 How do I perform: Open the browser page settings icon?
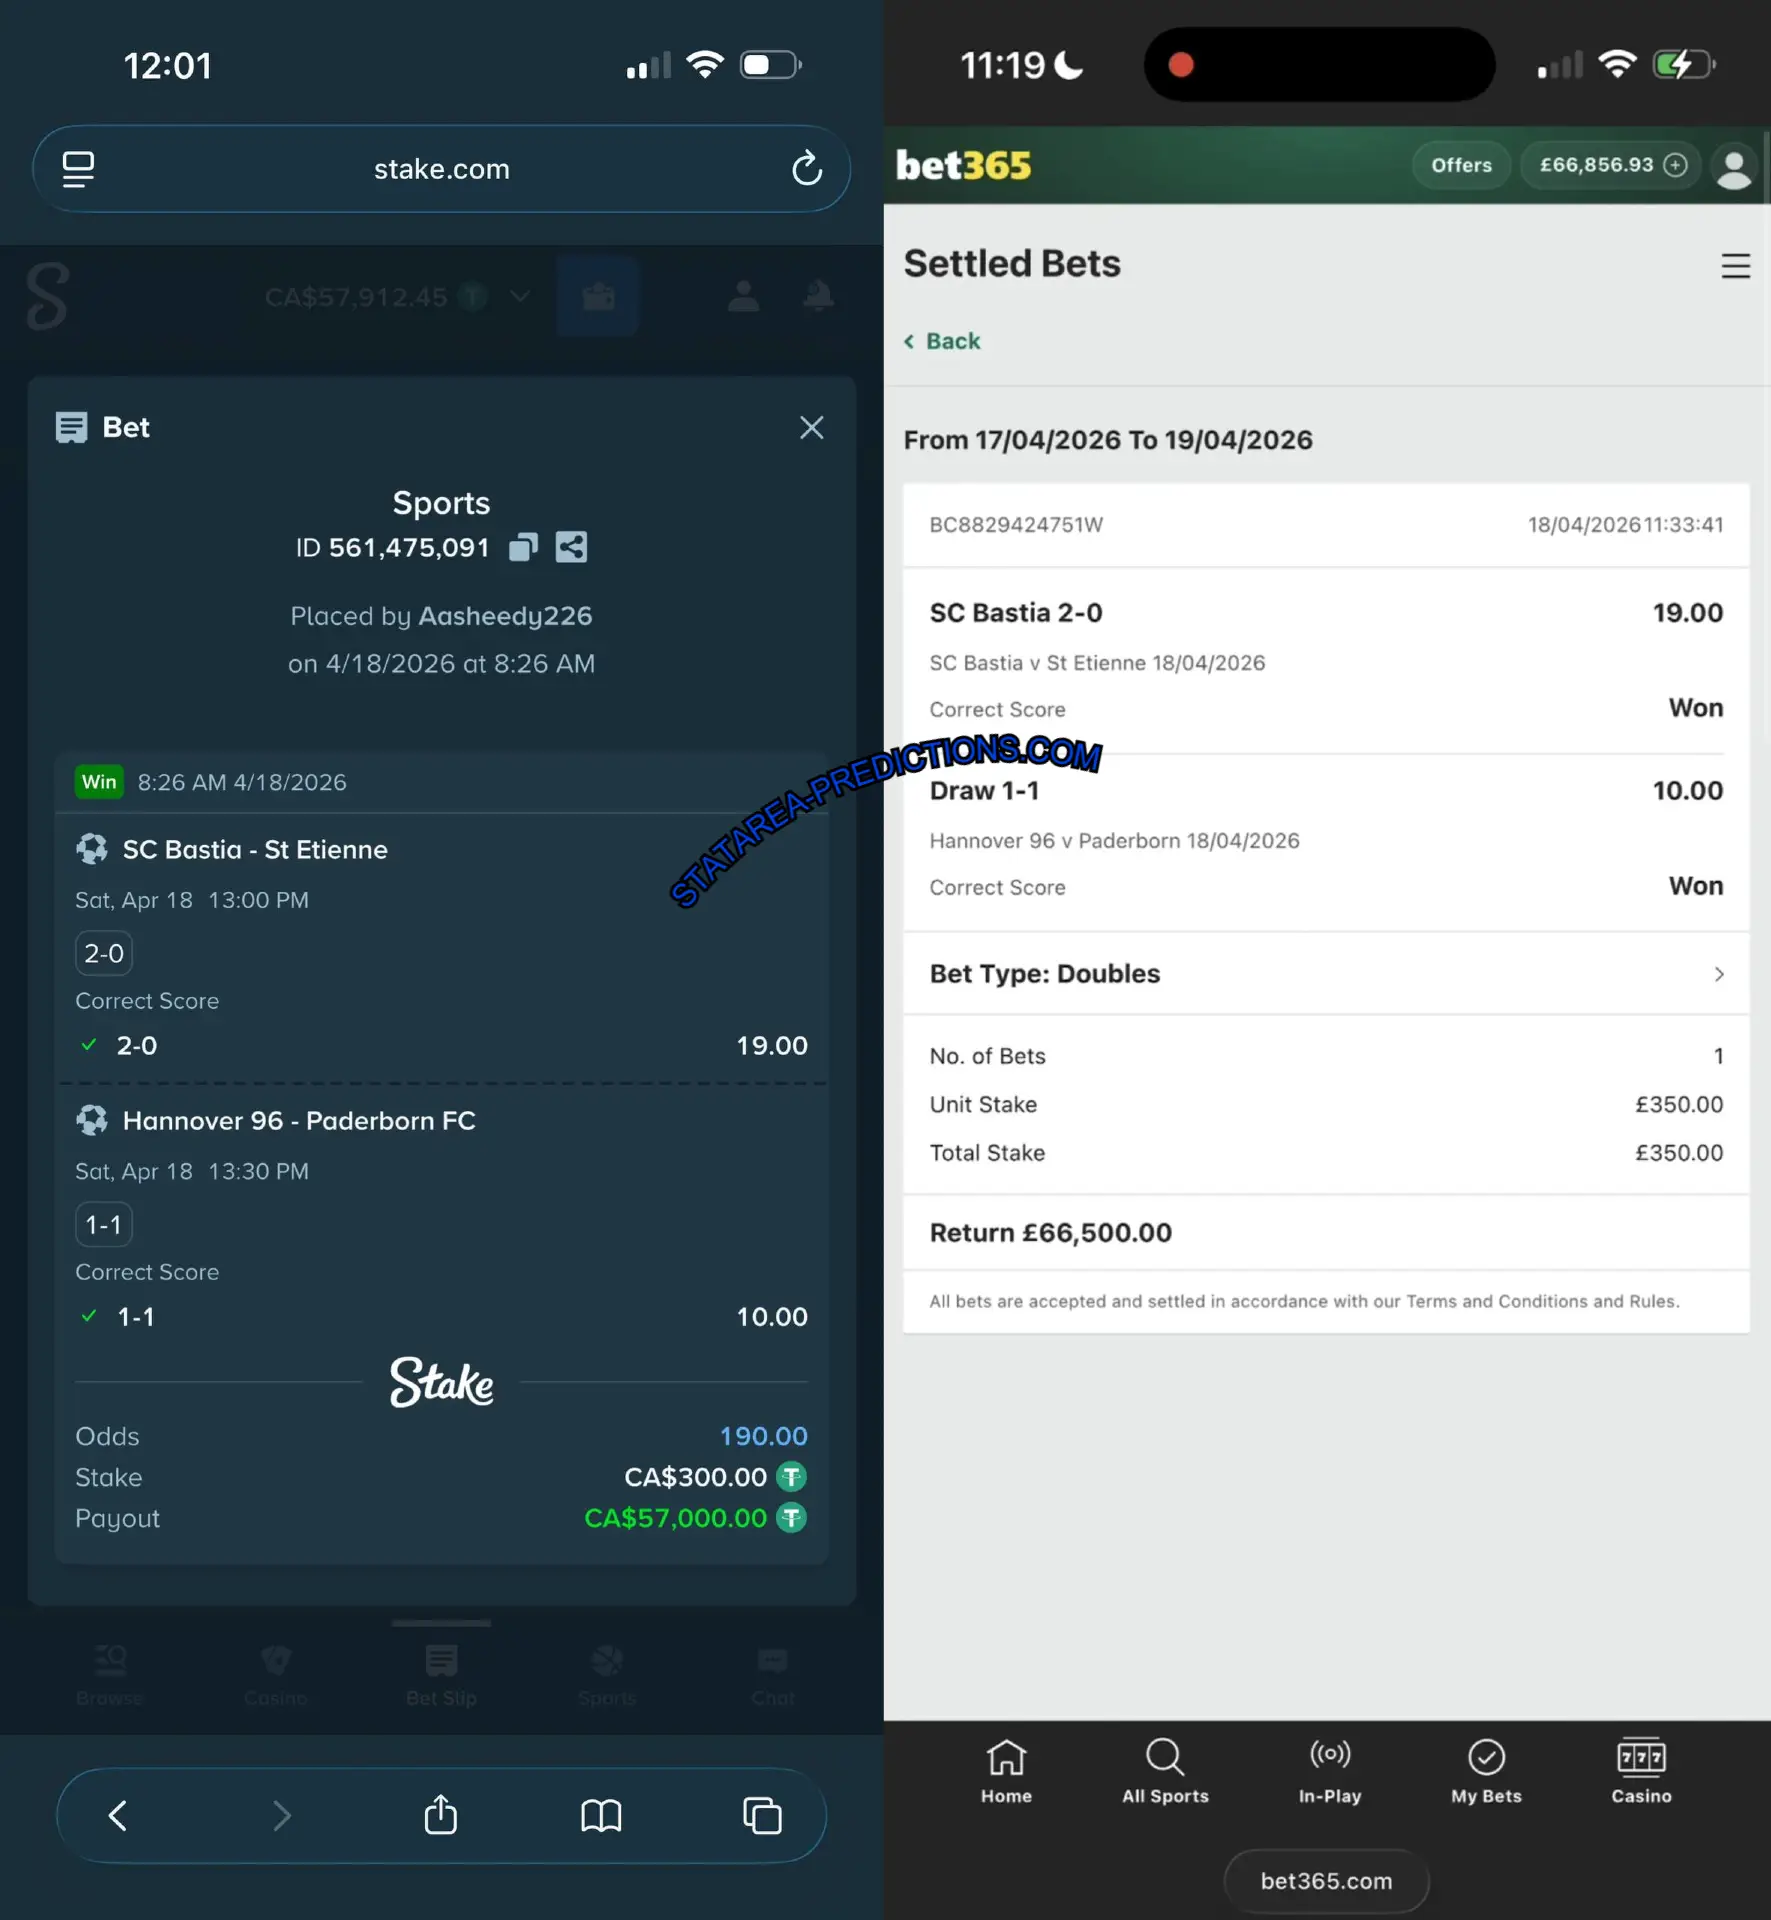(78, 169)
